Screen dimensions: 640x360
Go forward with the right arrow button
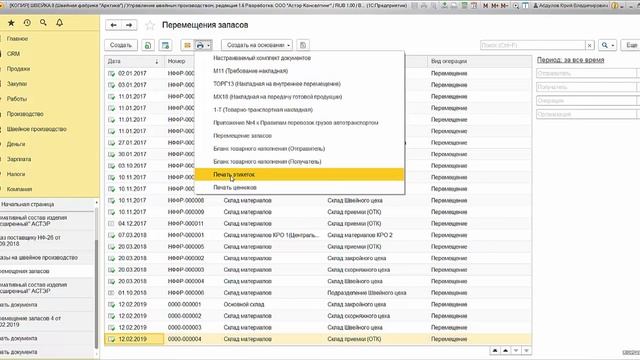129,25
